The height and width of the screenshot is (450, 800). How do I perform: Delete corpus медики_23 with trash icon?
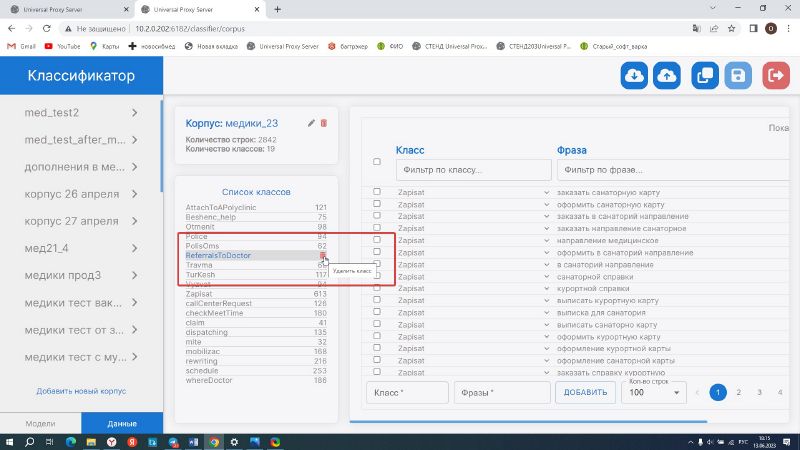pyautogui.click(x=323, y=123)
